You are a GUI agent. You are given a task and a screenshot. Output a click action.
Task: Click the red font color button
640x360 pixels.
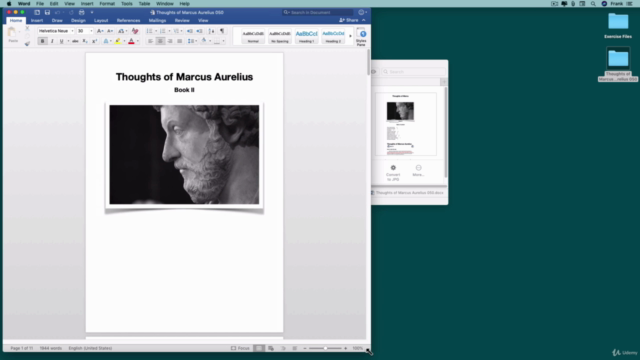pyautogui.click(x=131, y=41)
